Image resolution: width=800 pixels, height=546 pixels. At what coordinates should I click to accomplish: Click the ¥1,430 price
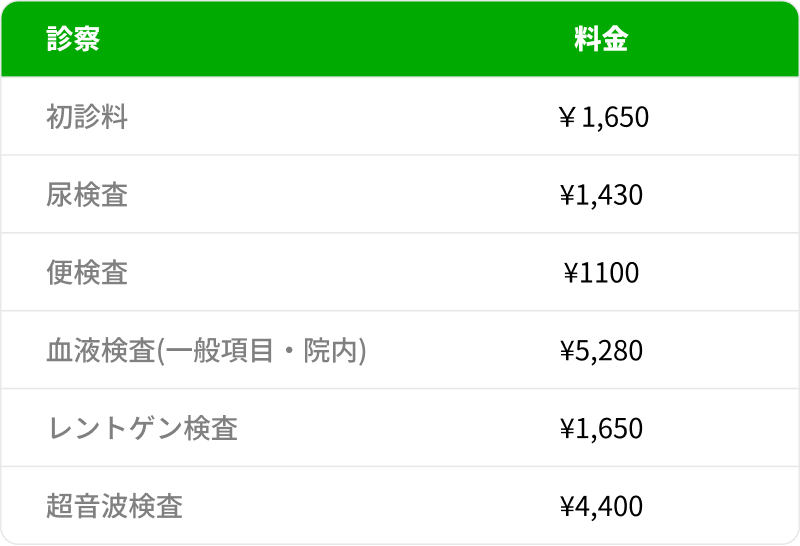601,195
